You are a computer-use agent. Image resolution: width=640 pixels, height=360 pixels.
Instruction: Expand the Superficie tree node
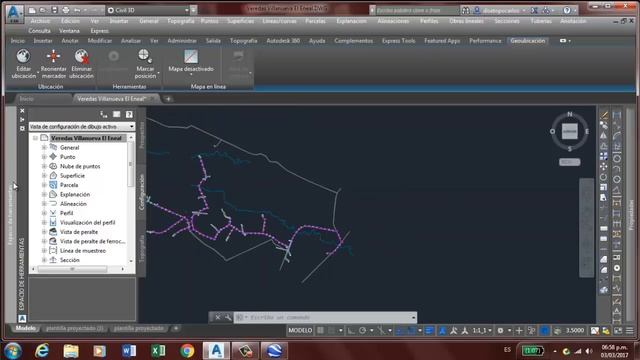[x=44, y=176]
